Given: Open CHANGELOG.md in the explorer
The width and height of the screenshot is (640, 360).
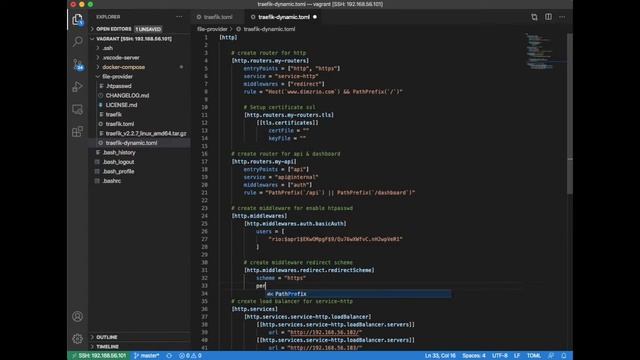Looking at the screenshot, I should point(140,96).
